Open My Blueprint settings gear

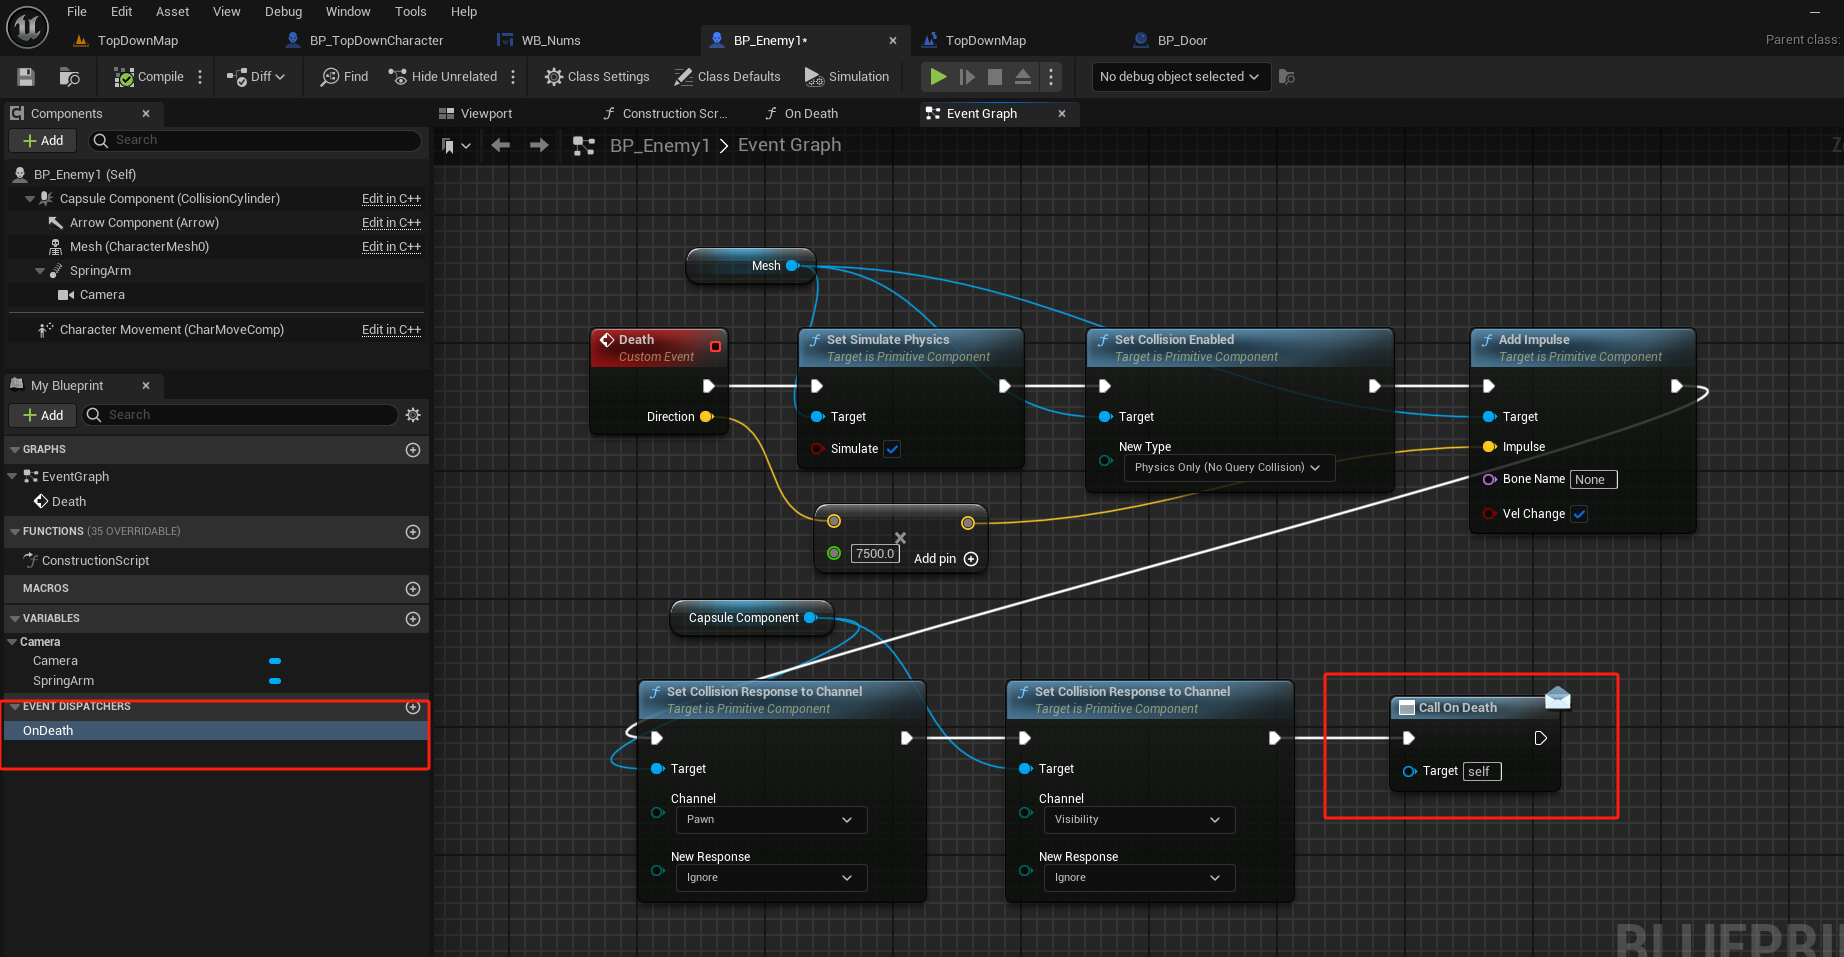point(413,415)
